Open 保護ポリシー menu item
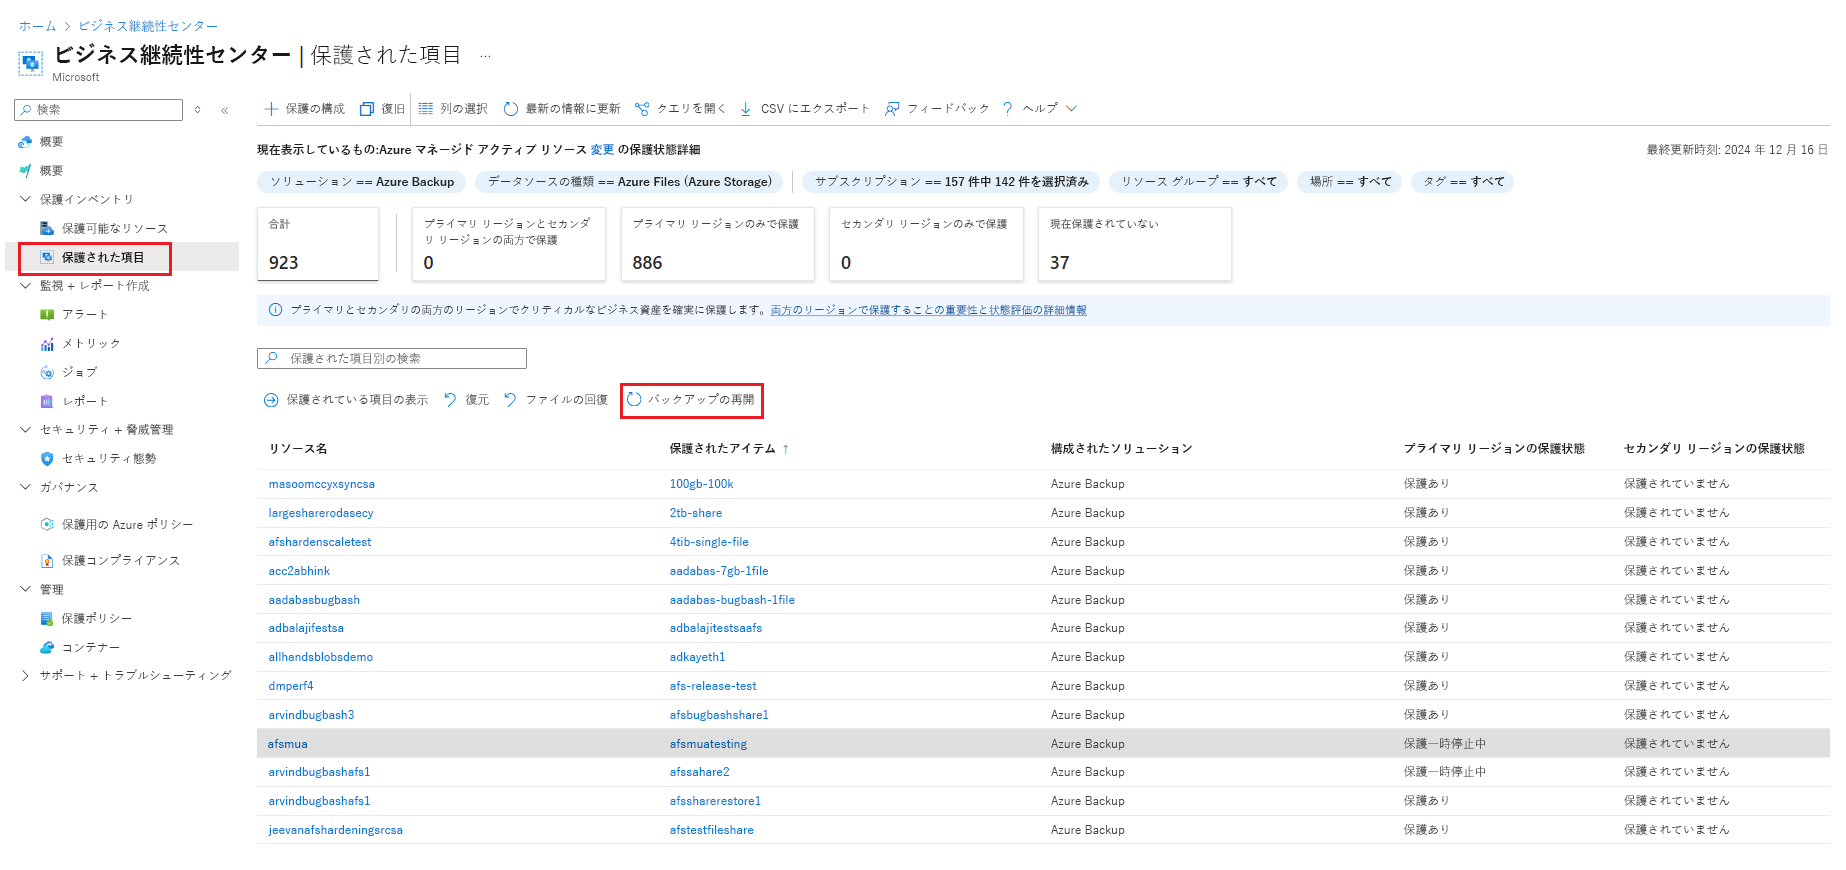The image size is (1846, 870). point(97,619)
